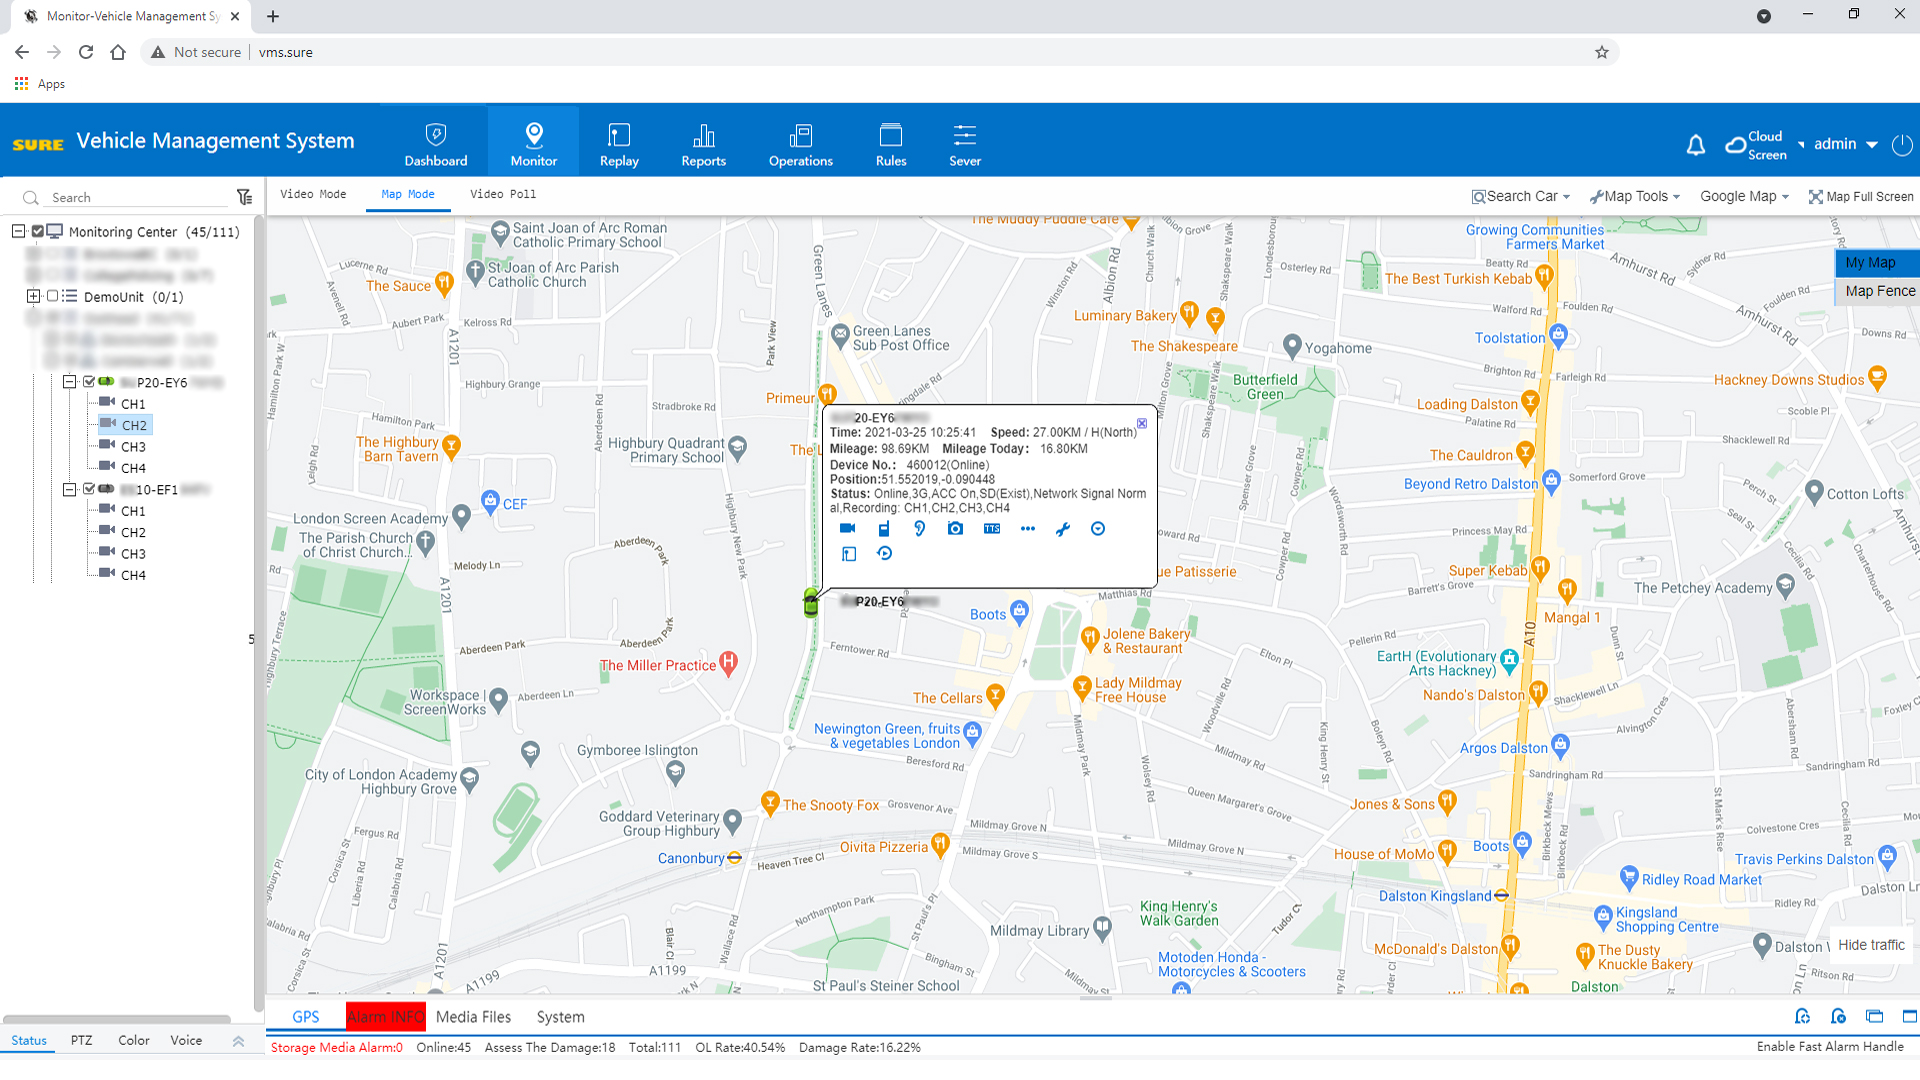Open a new browser tab
The height and width of the screenshot is (1080, 1920).
coord(273,16)
